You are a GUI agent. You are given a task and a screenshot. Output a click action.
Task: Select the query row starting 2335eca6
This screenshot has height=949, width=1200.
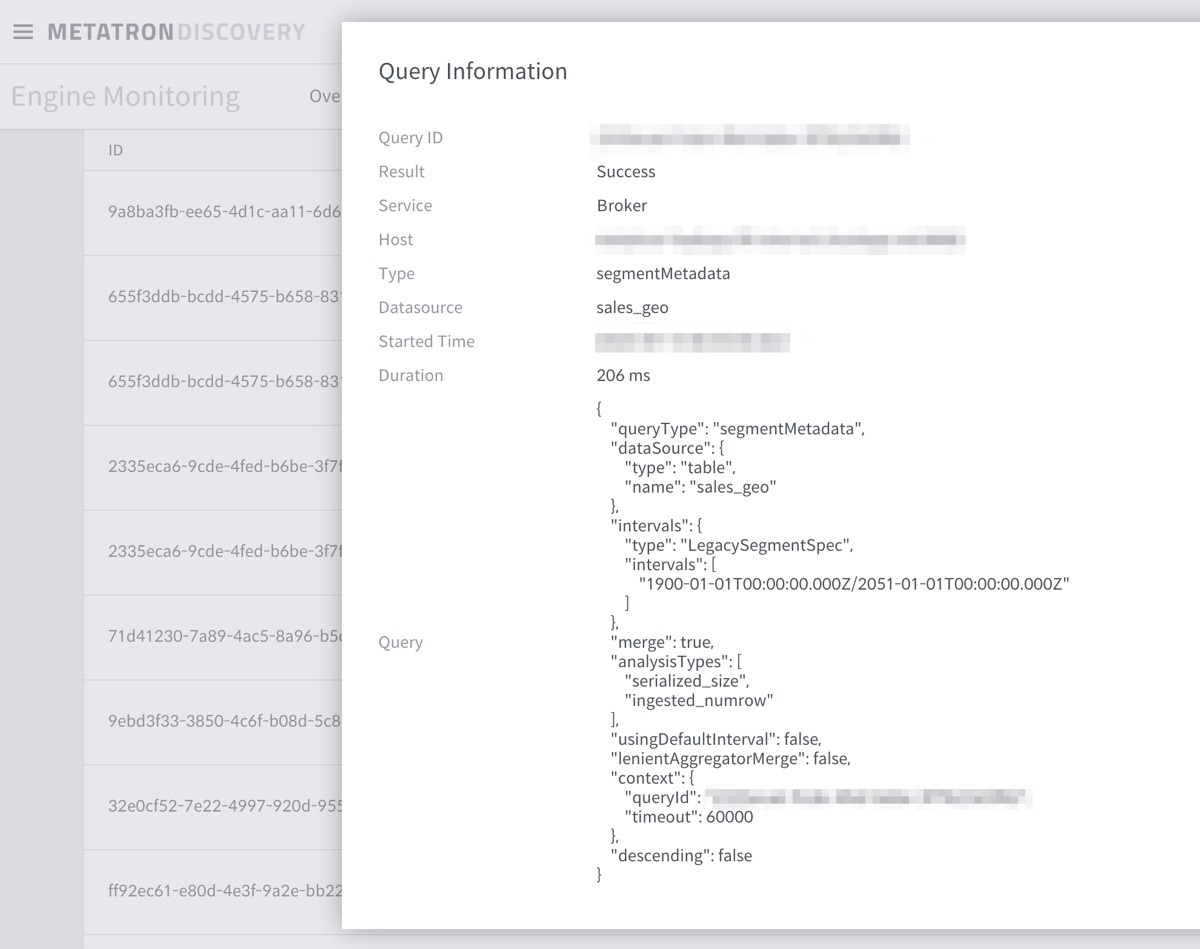pos(215,467)
